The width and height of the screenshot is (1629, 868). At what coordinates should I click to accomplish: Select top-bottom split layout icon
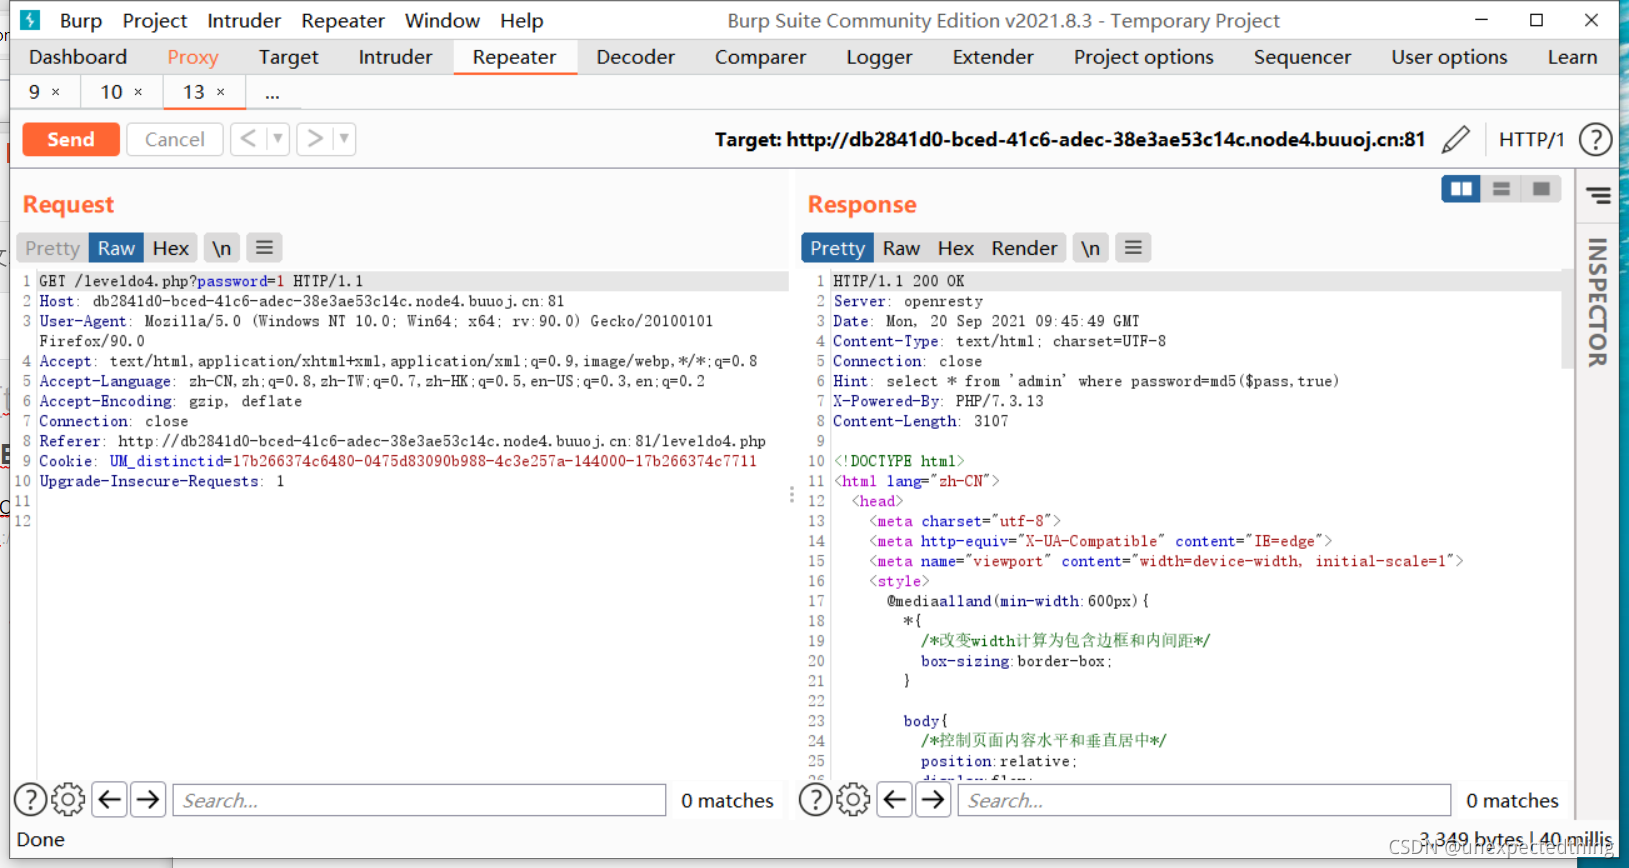coord(1501,188)
